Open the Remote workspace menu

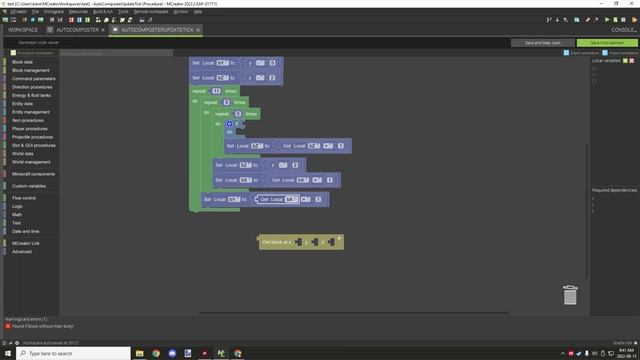[x=151, y=12]
